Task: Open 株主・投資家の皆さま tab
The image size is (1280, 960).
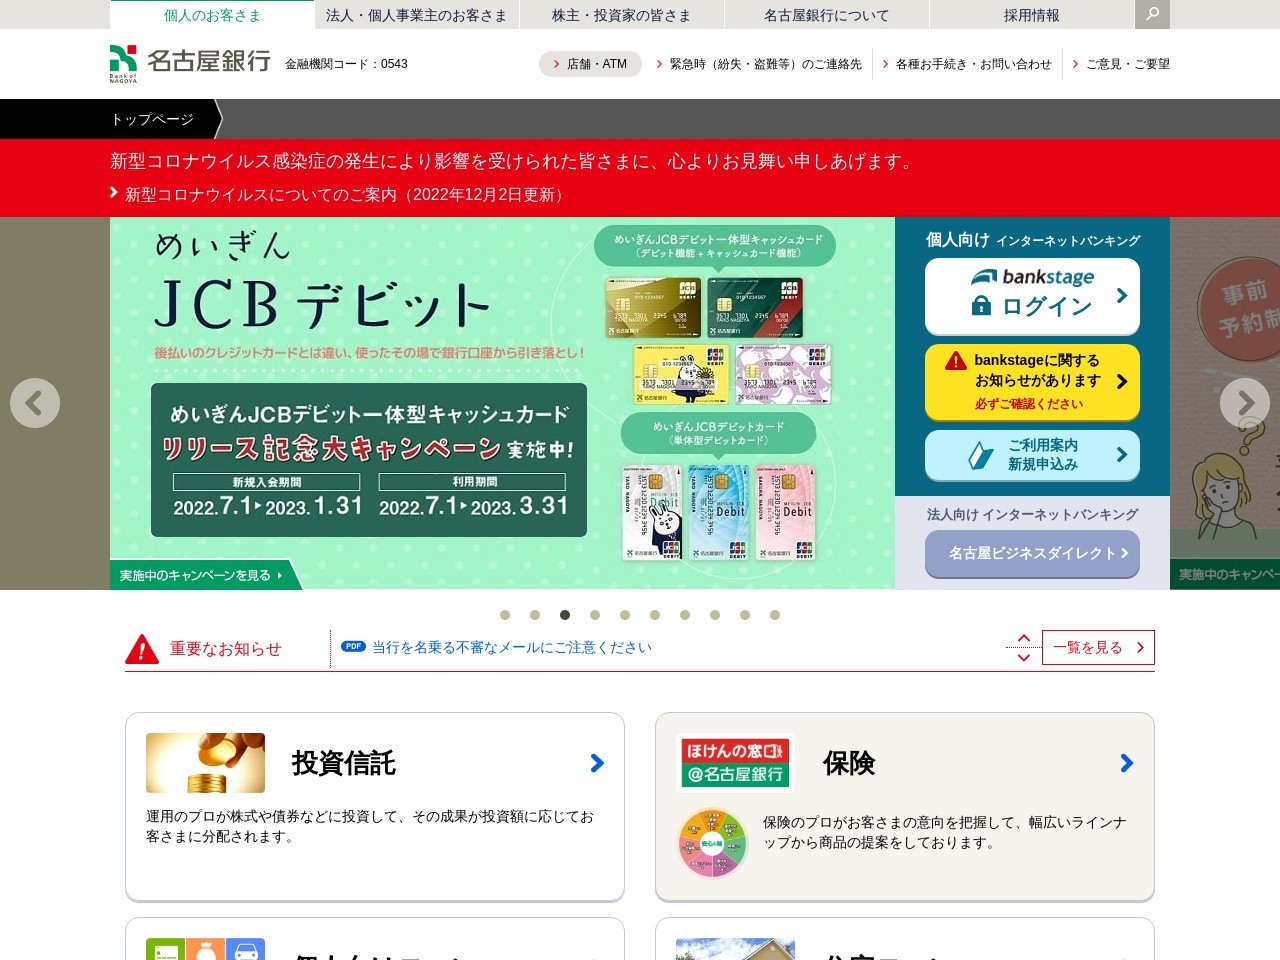Action: click(x=622, y=15)
